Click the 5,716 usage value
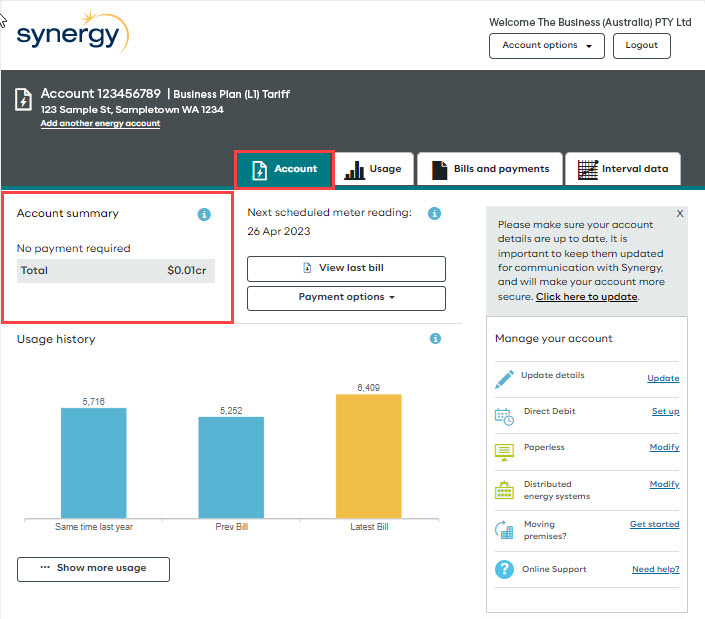This screenshot has width=705, height=619. 94,401
